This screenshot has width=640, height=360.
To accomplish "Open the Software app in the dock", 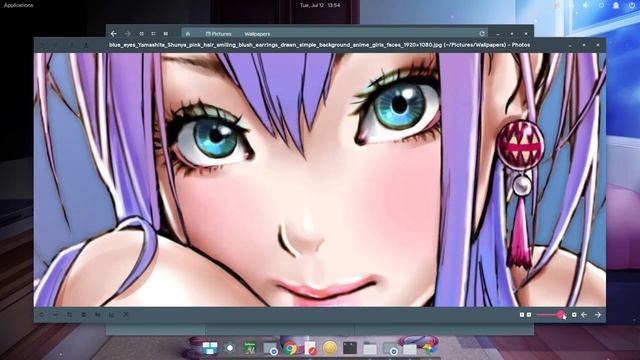I will pos(250,348).
